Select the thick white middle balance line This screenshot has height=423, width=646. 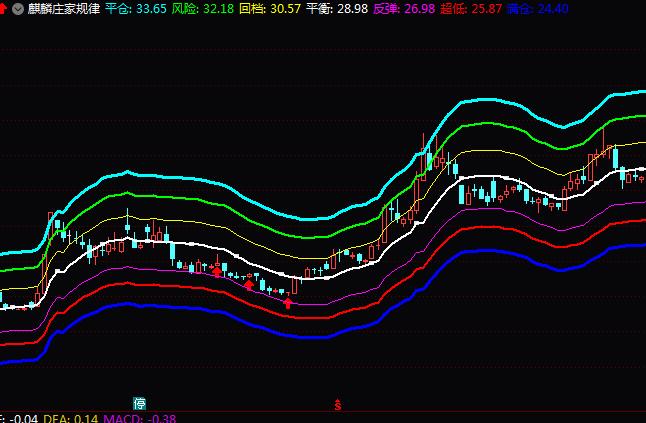pyautogui.click(x=300, y=277)
